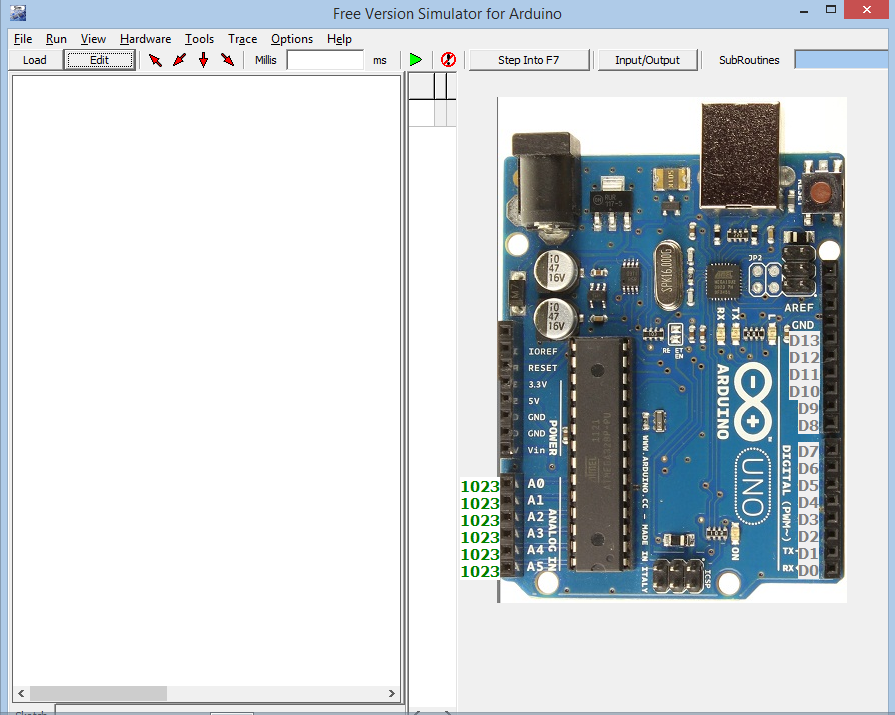
Task: Open the Hardware menu
Action: (146, 39)
